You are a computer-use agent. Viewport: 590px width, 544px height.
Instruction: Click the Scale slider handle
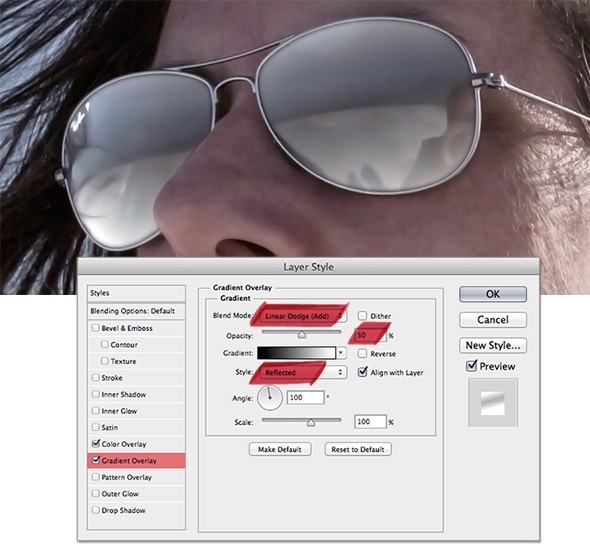pos(310,422)
